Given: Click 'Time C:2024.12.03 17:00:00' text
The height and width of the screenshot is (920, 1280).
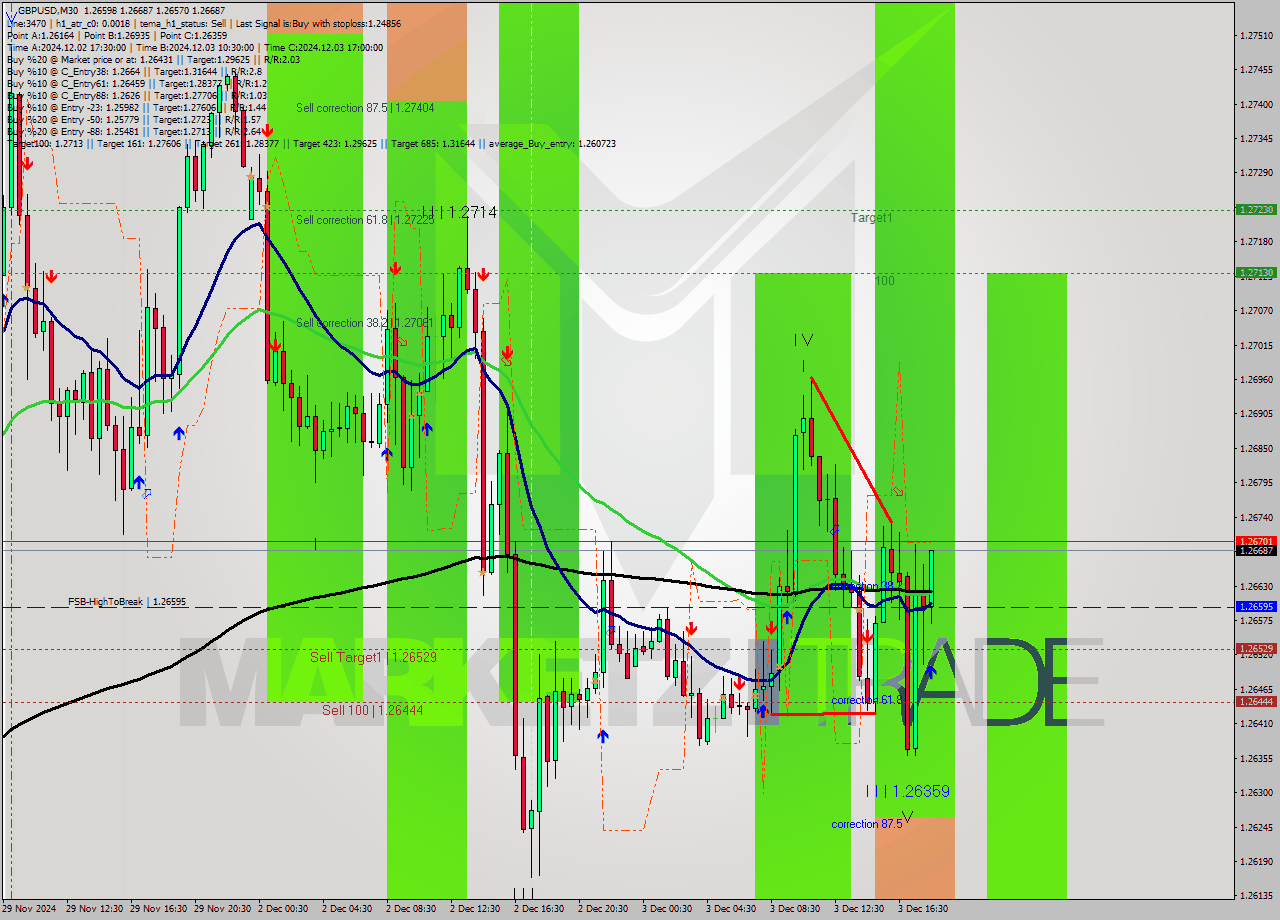Looking at the screenshot, I should [324, 48].
